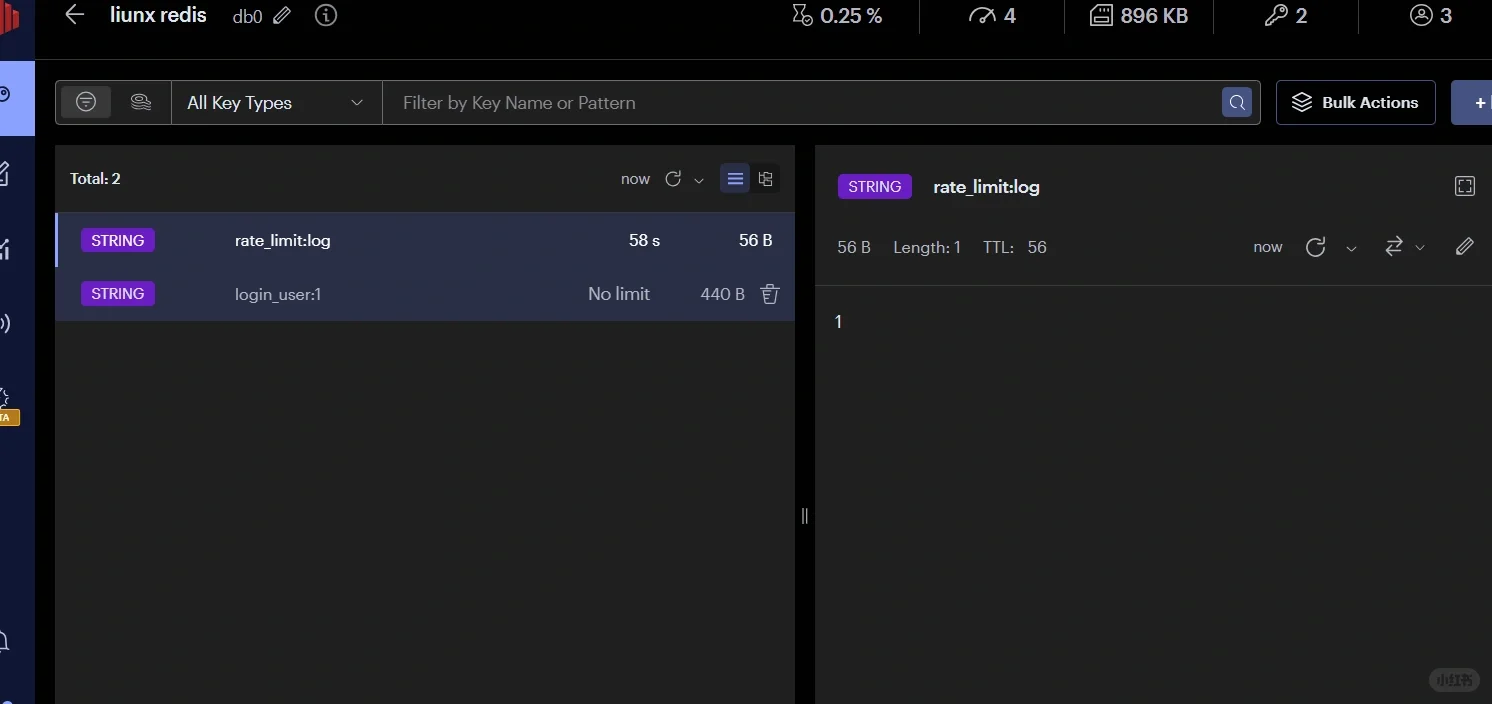Screen dimensions: 1492x704
Task: Refresh the key value in details panel
Action: coord(1316,247)
